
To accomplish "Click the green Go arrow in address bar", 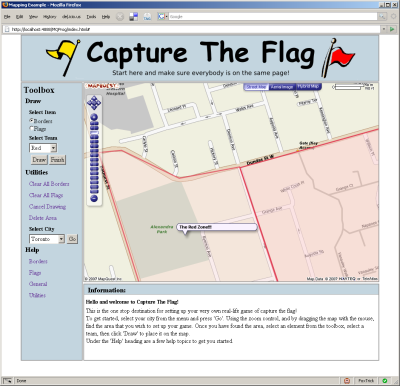I will (x=392, y=29).
